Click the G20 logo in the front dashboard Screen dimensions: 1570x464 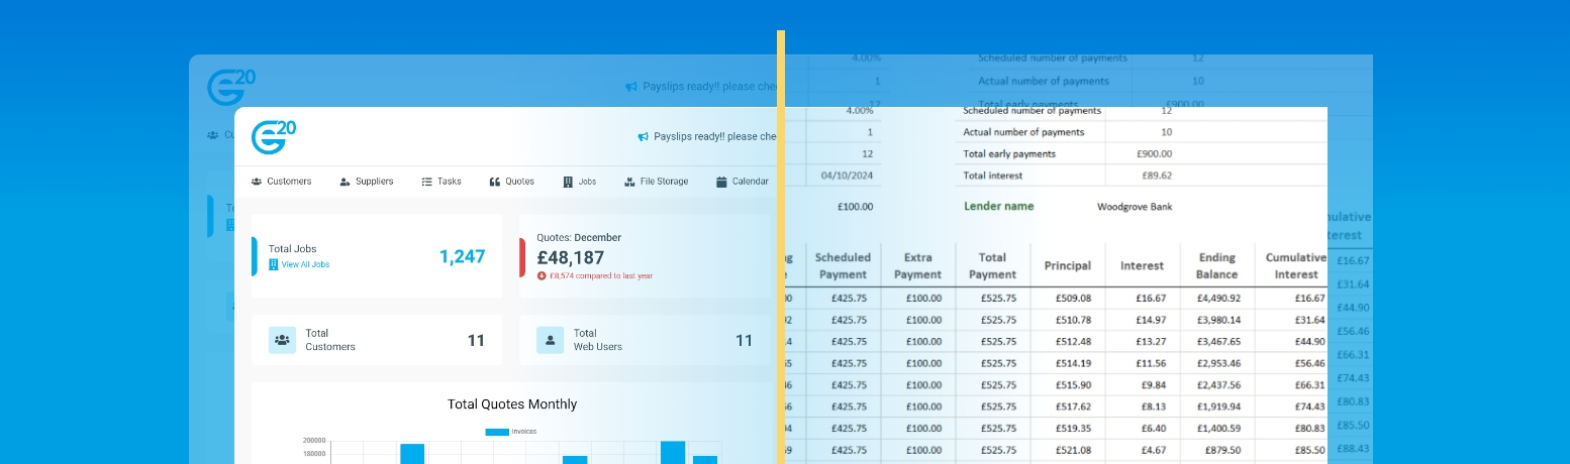[x=273, y=137]
